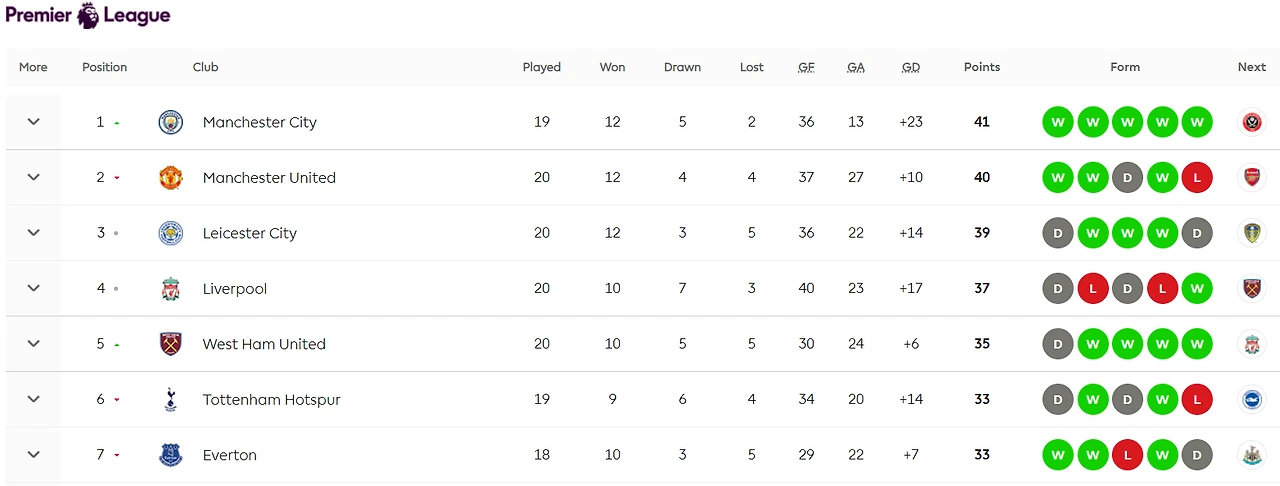This screenshot has height=486, width=1280.
Task: Open the West Ham United club link
Action: (264, 344)
